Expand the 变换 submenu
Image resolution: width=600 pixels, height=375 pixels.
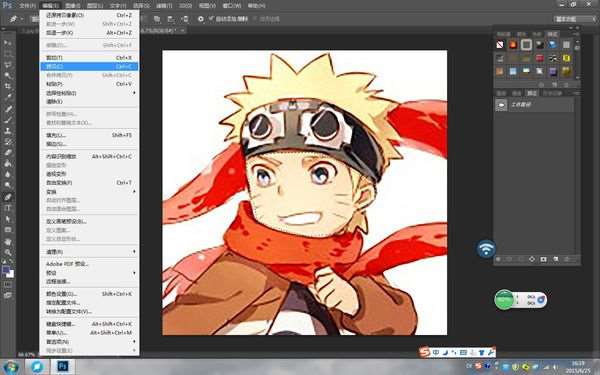click(x=134, y=191)
